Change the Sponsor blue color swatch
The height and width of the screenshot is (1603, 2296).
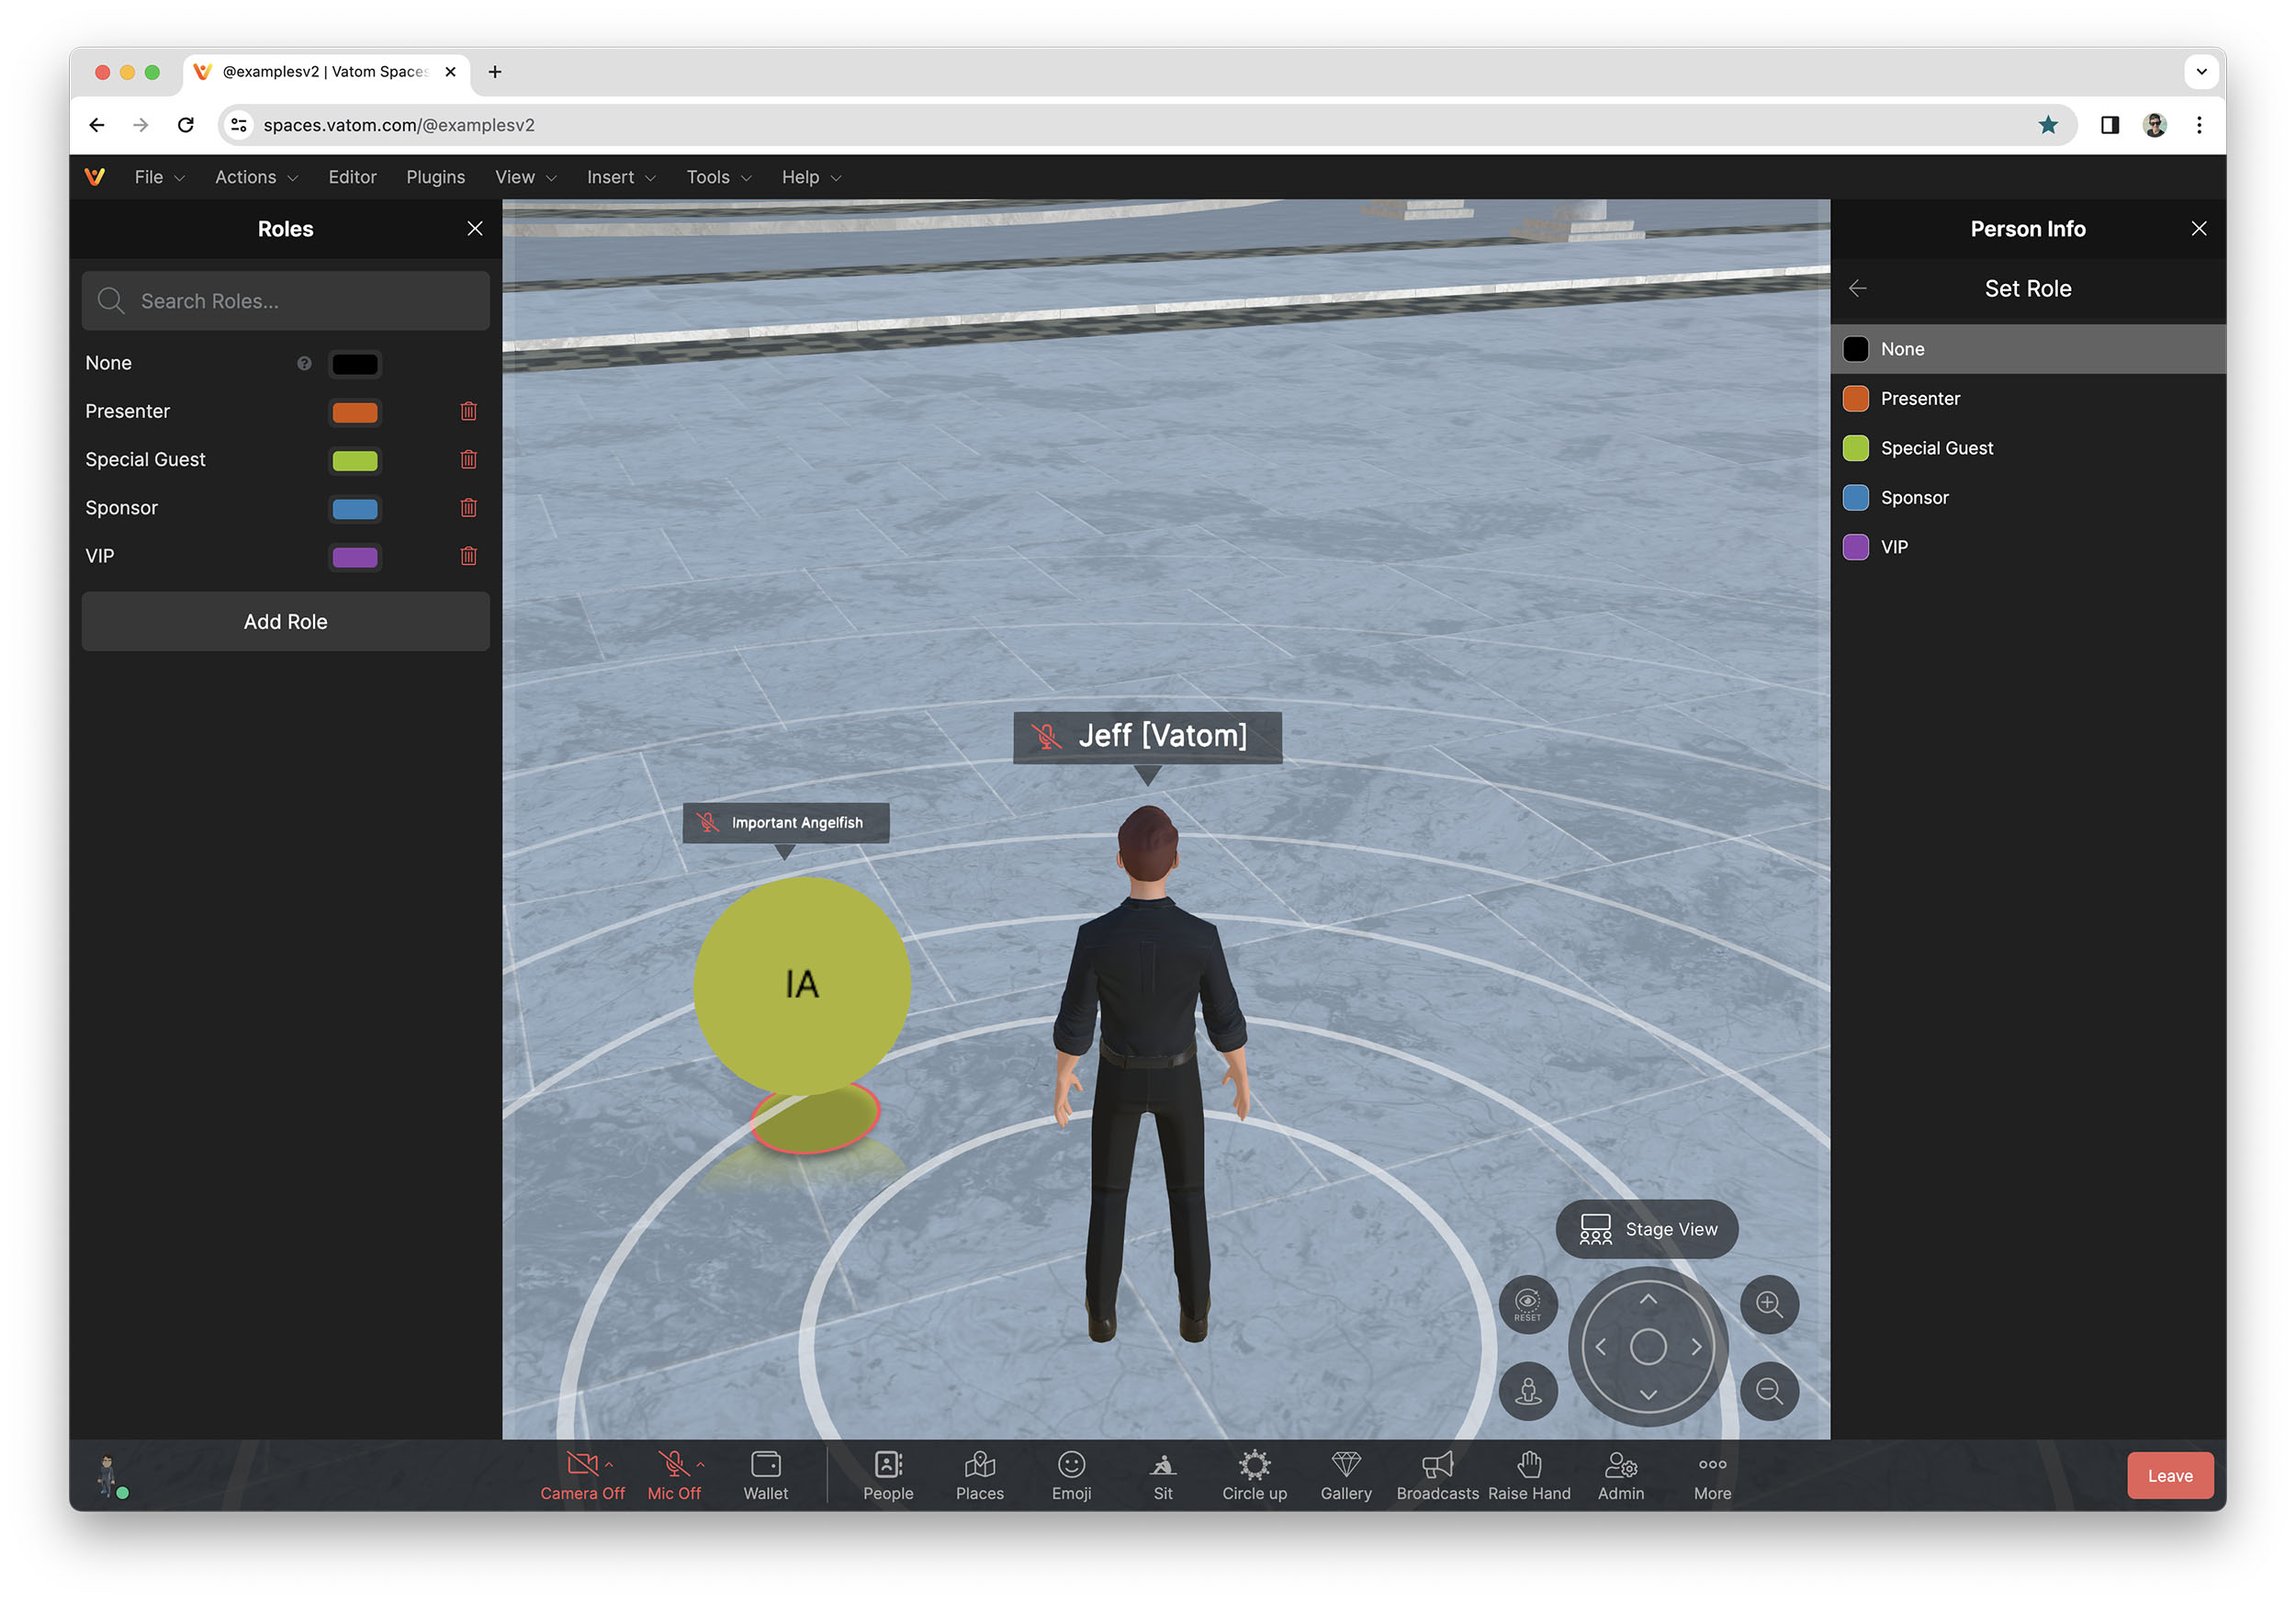(355, 507)
